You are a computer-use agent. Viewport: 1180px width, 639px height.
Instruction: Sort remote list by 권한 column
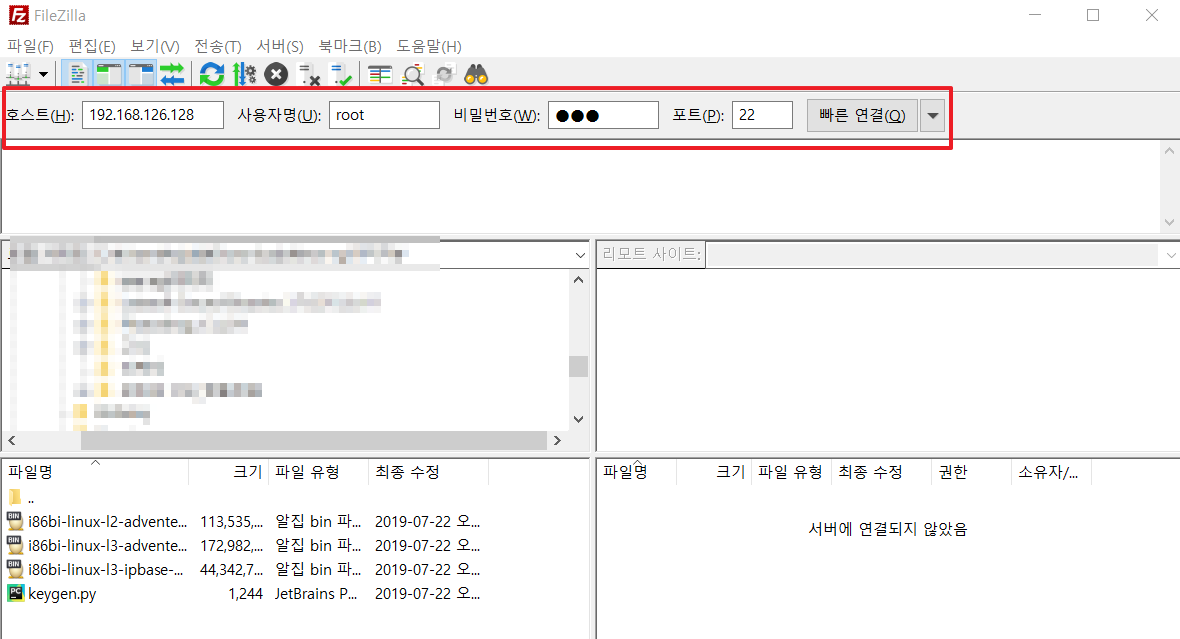971,472
